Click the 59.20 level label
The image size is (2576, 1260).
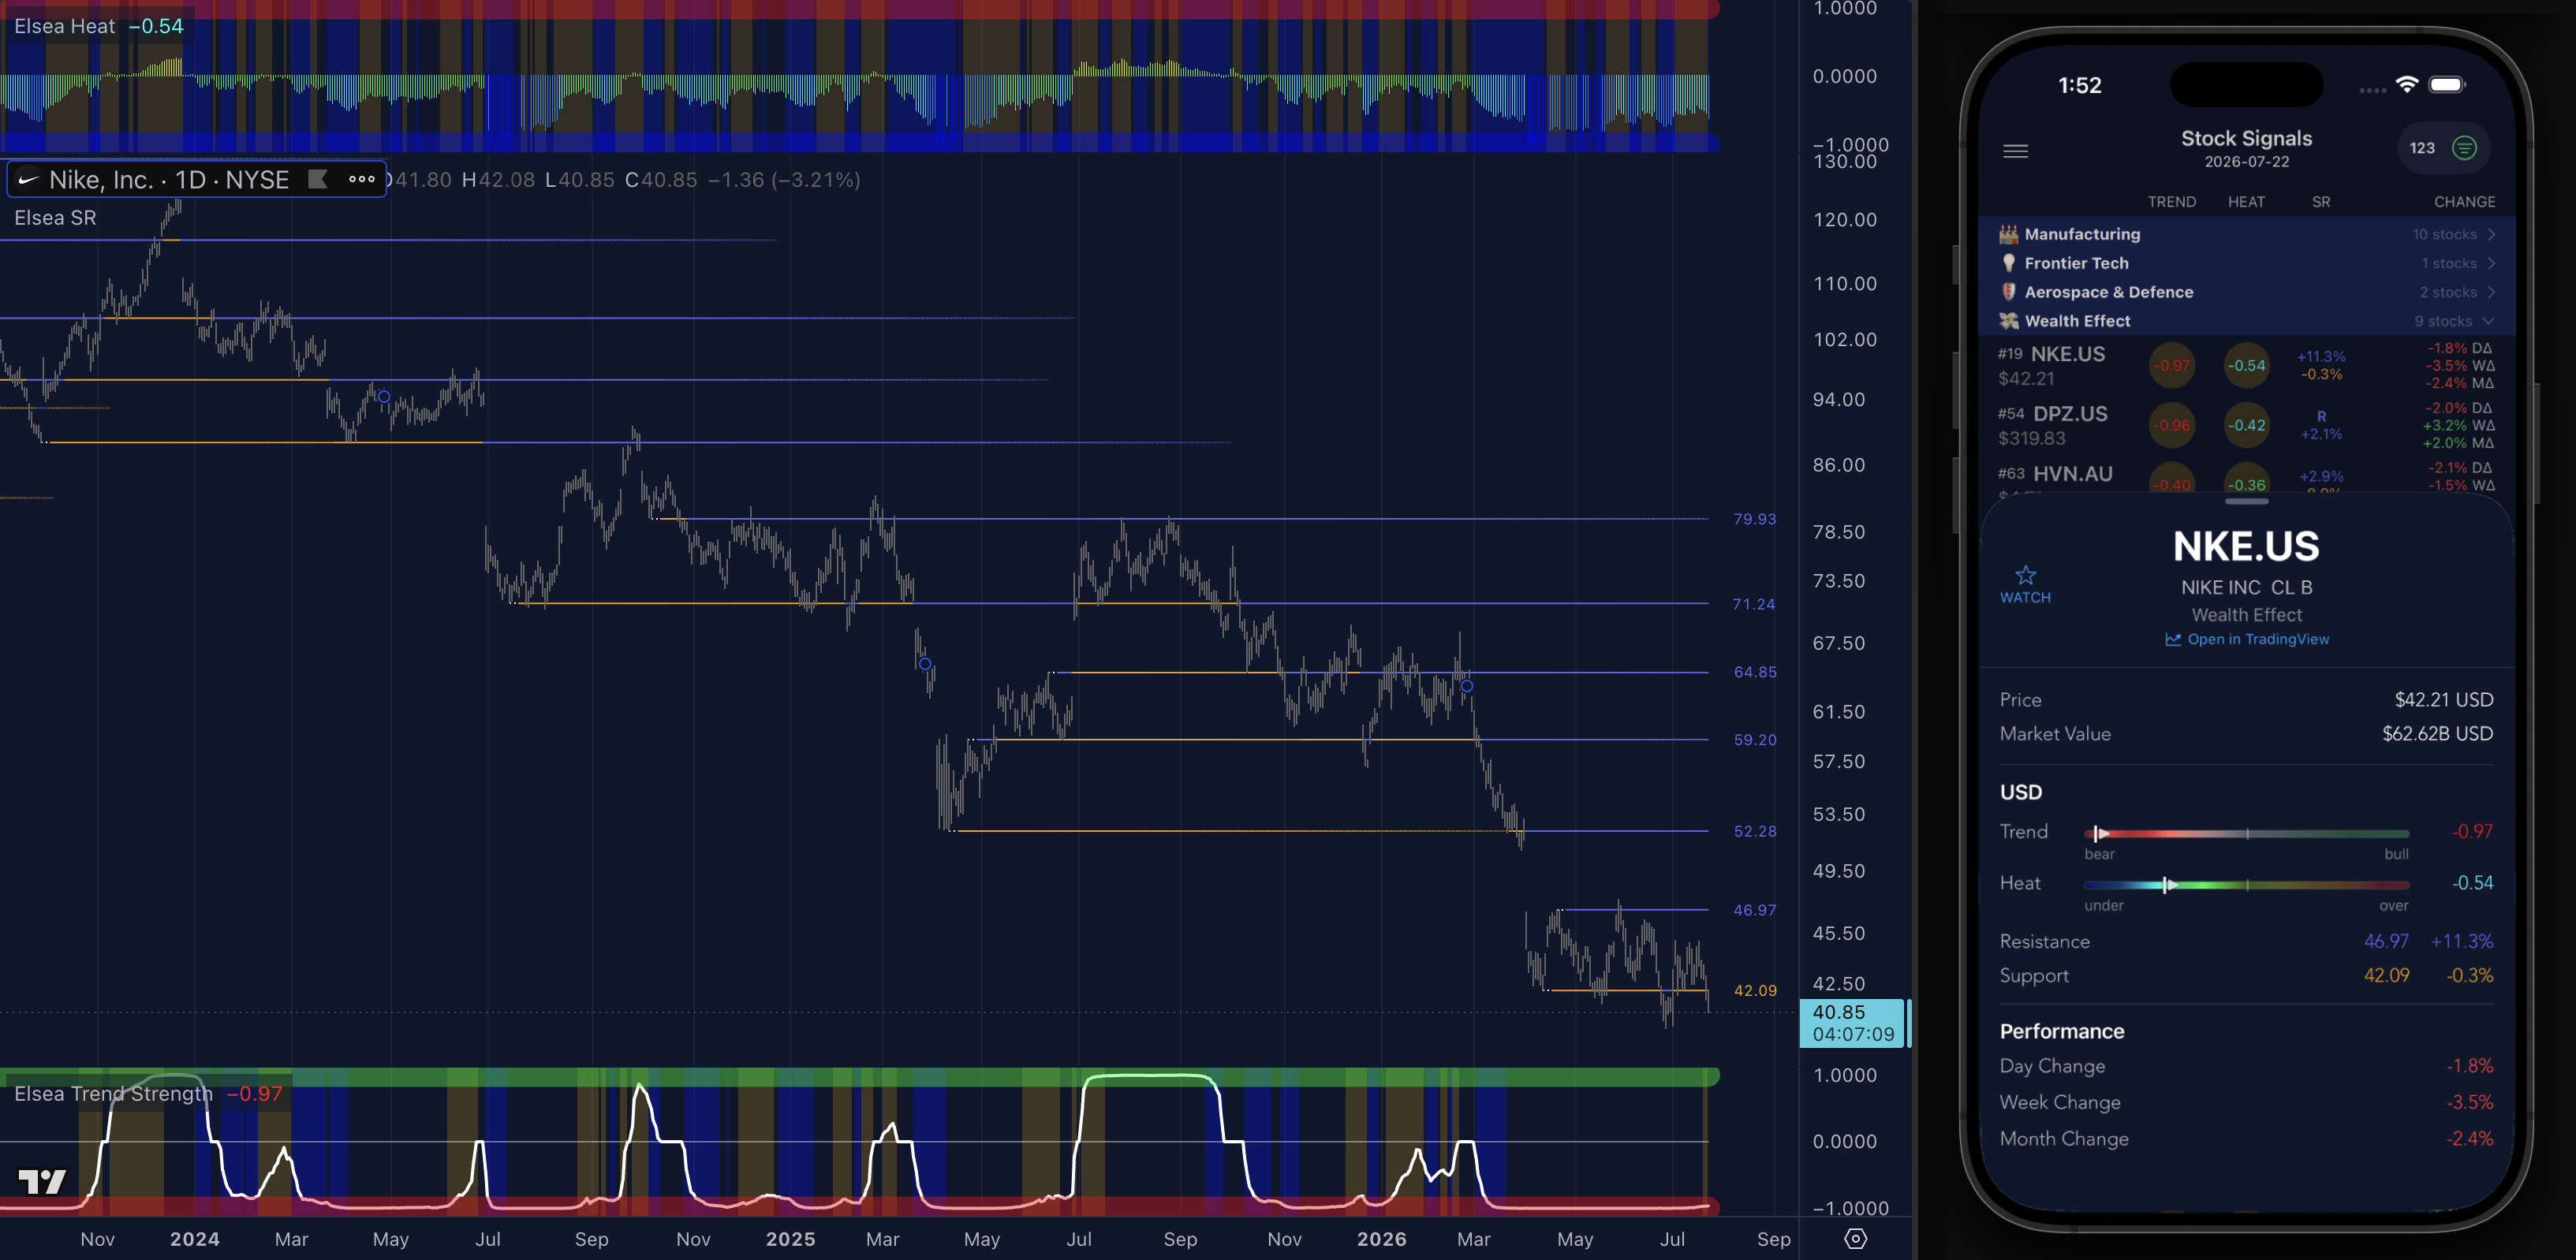(x=1755, y=740)
